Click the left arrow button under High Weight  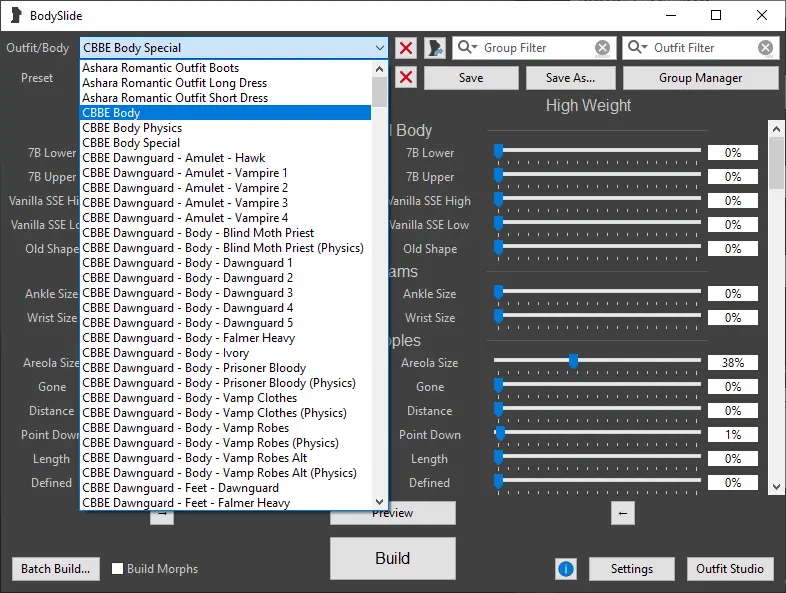[x=623, y=513]
